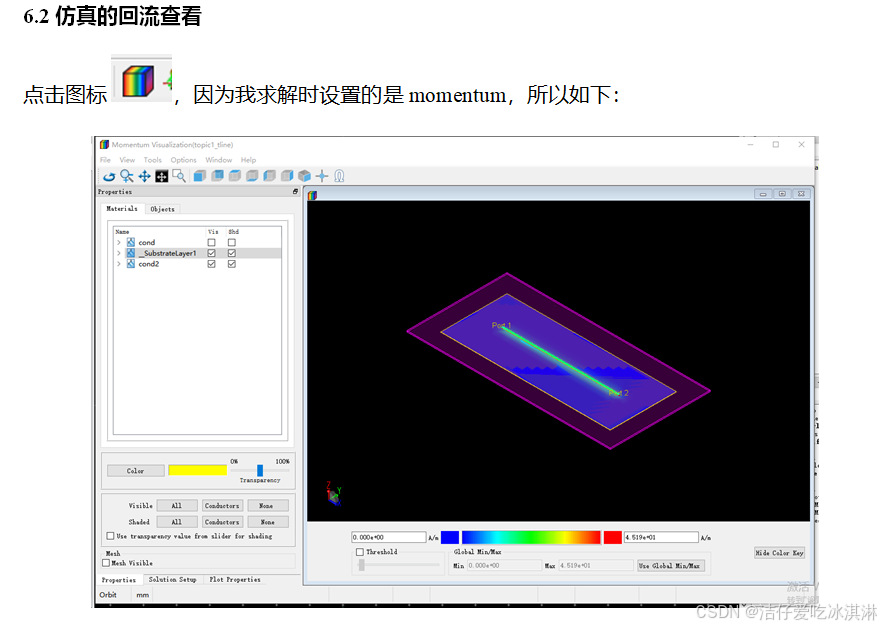Enable Use transparency value from slider for shading
Image resolution: width=881 pixels, height=627 pixels.
pos(110,536)
